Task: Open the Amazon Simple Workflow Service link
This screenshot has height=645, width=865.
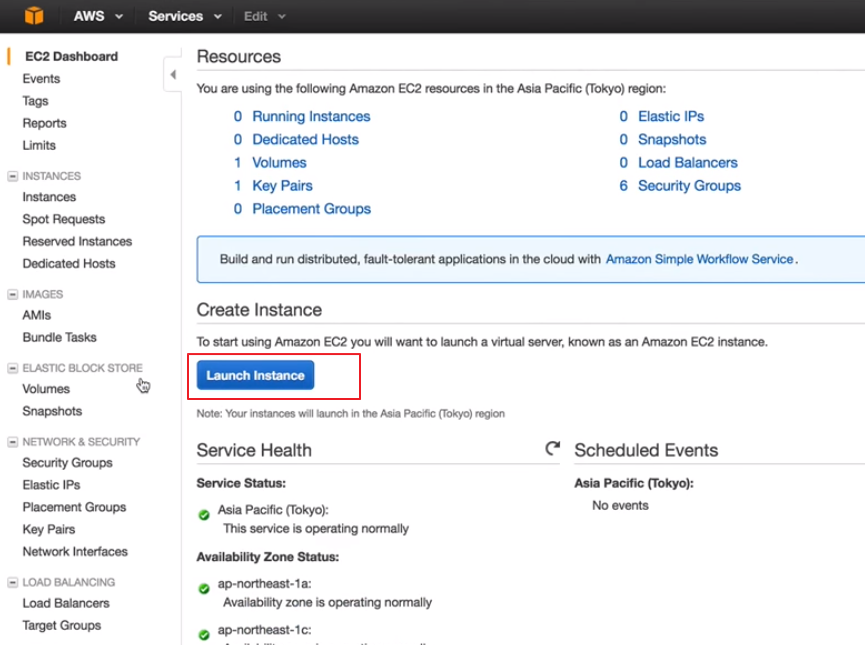Action: click(700, 259)
